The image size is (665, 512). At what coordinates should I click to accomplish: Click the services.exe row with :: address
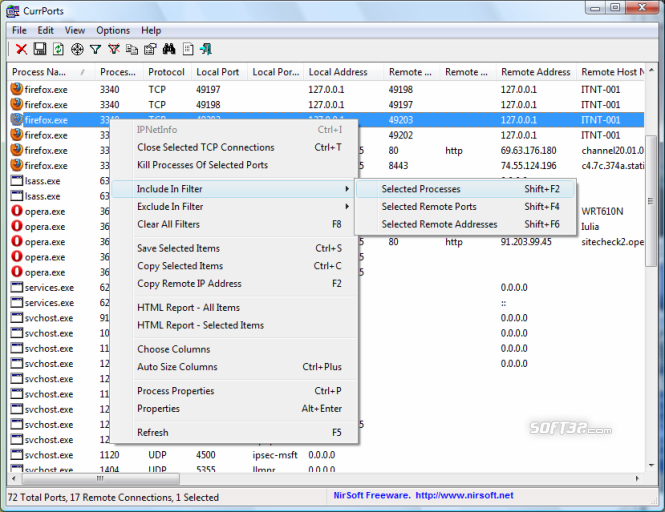coord(326,303)
